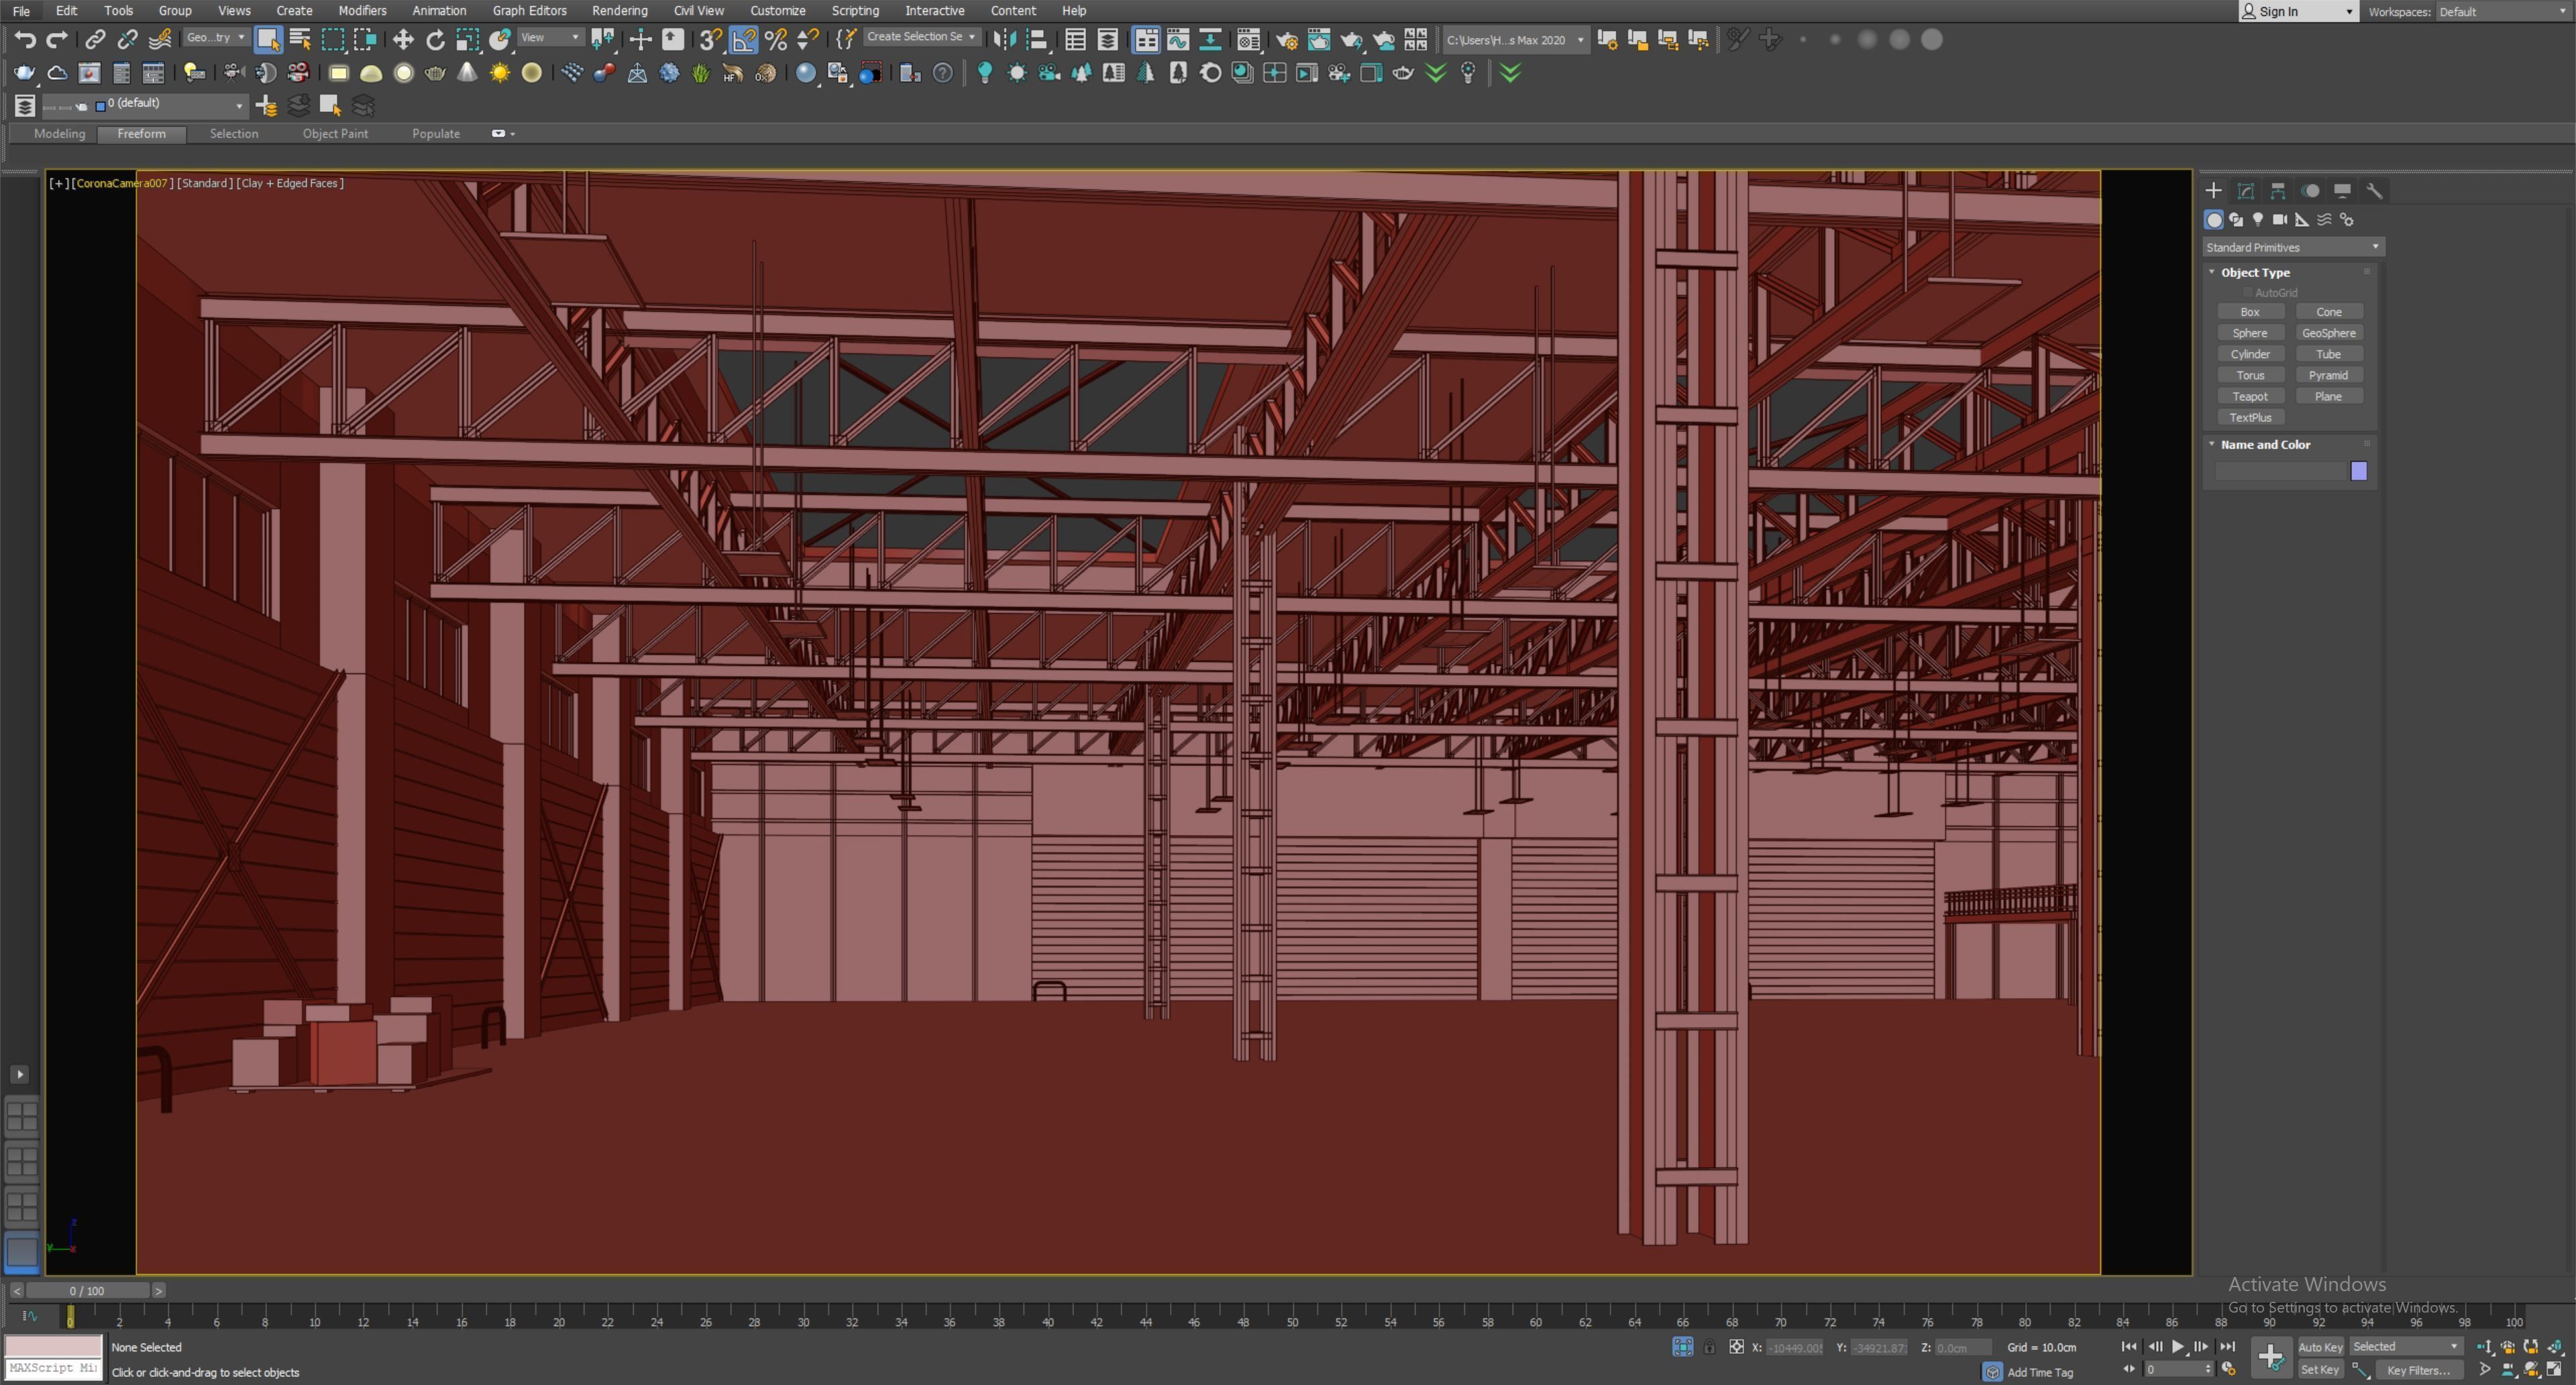The height and width of the screenshot is (1385, 2576).
Task: Click the Mirror tool icon
Action: 1005,40
